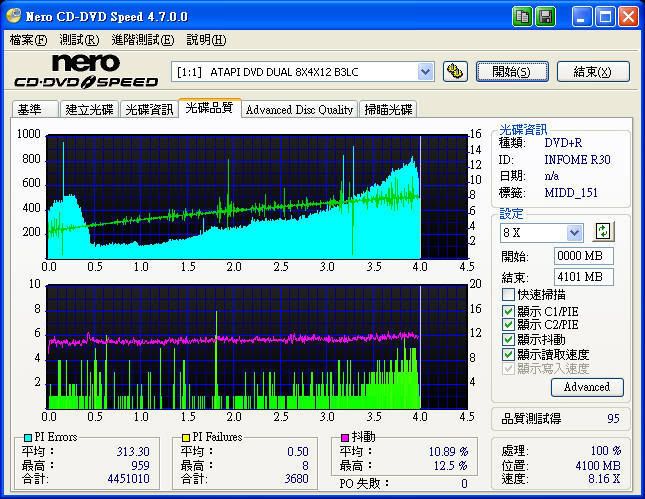Image resolution: width=645 pixels, height=499 pixels.
Task: Uncheck the 顯示 C1/PIE checkbox
Action: [509, 310]
